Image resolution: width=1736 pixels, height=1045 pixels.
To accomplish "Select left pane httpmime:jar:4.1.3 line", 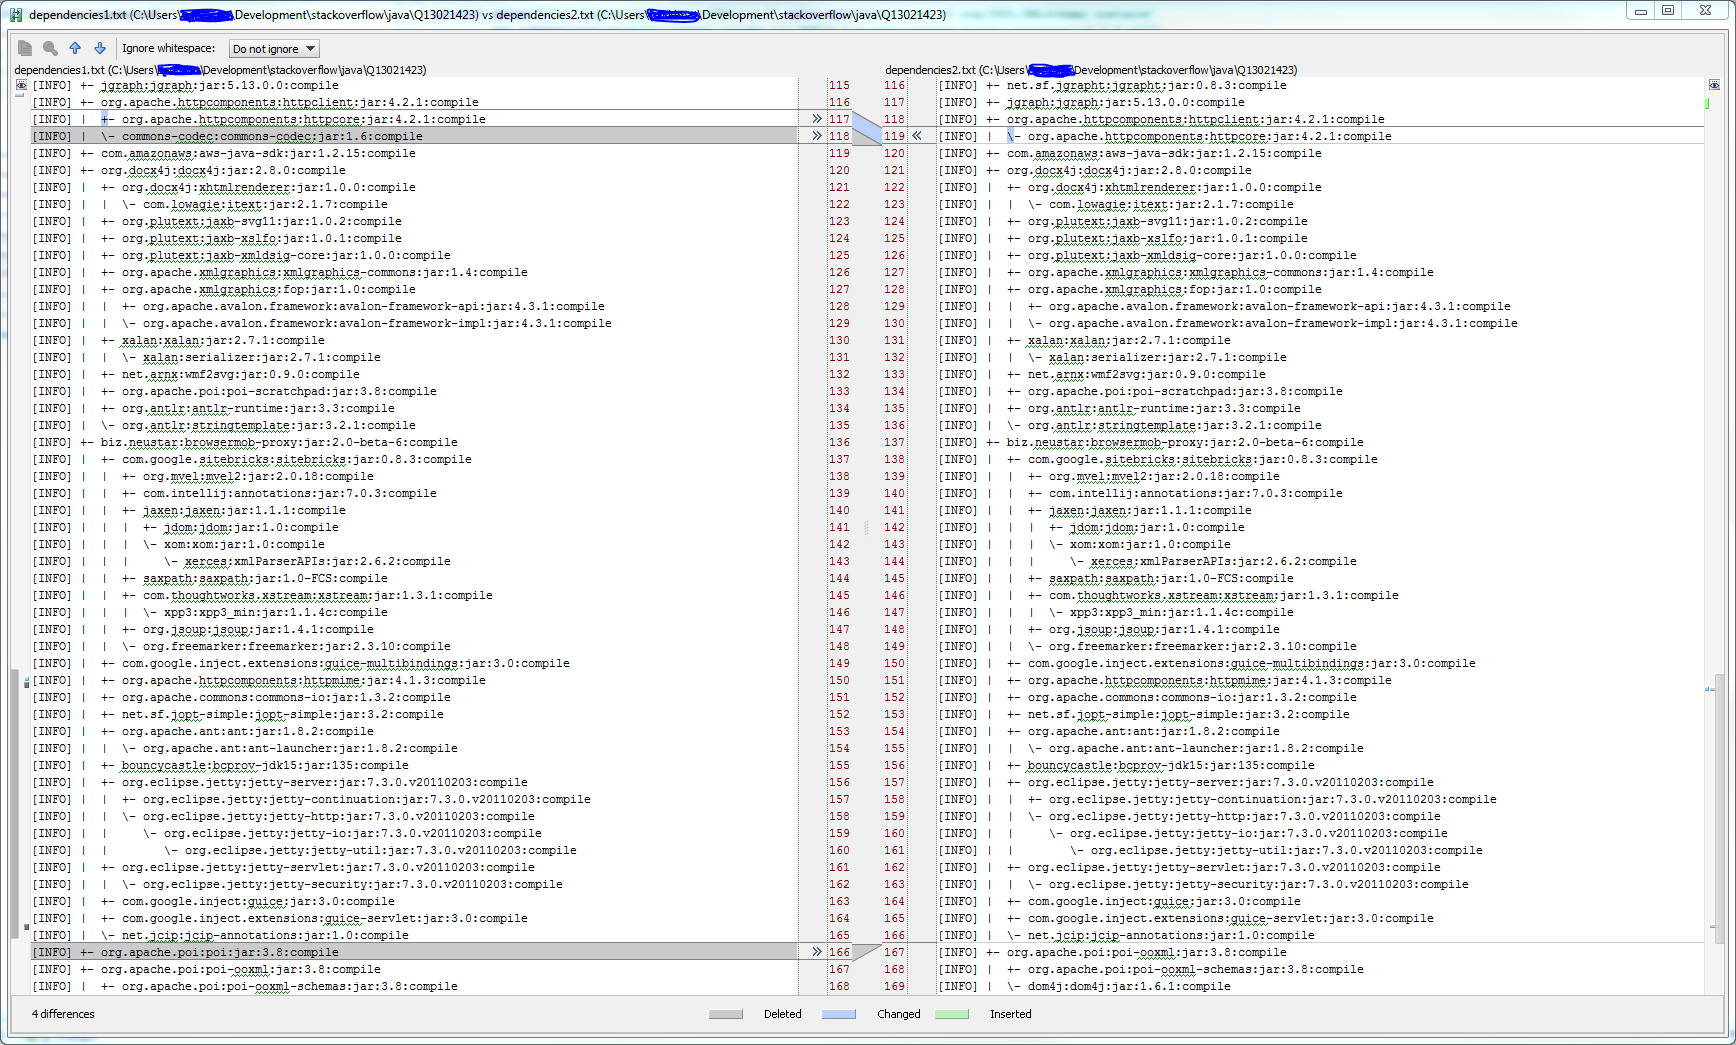I will tap(414, 680).
